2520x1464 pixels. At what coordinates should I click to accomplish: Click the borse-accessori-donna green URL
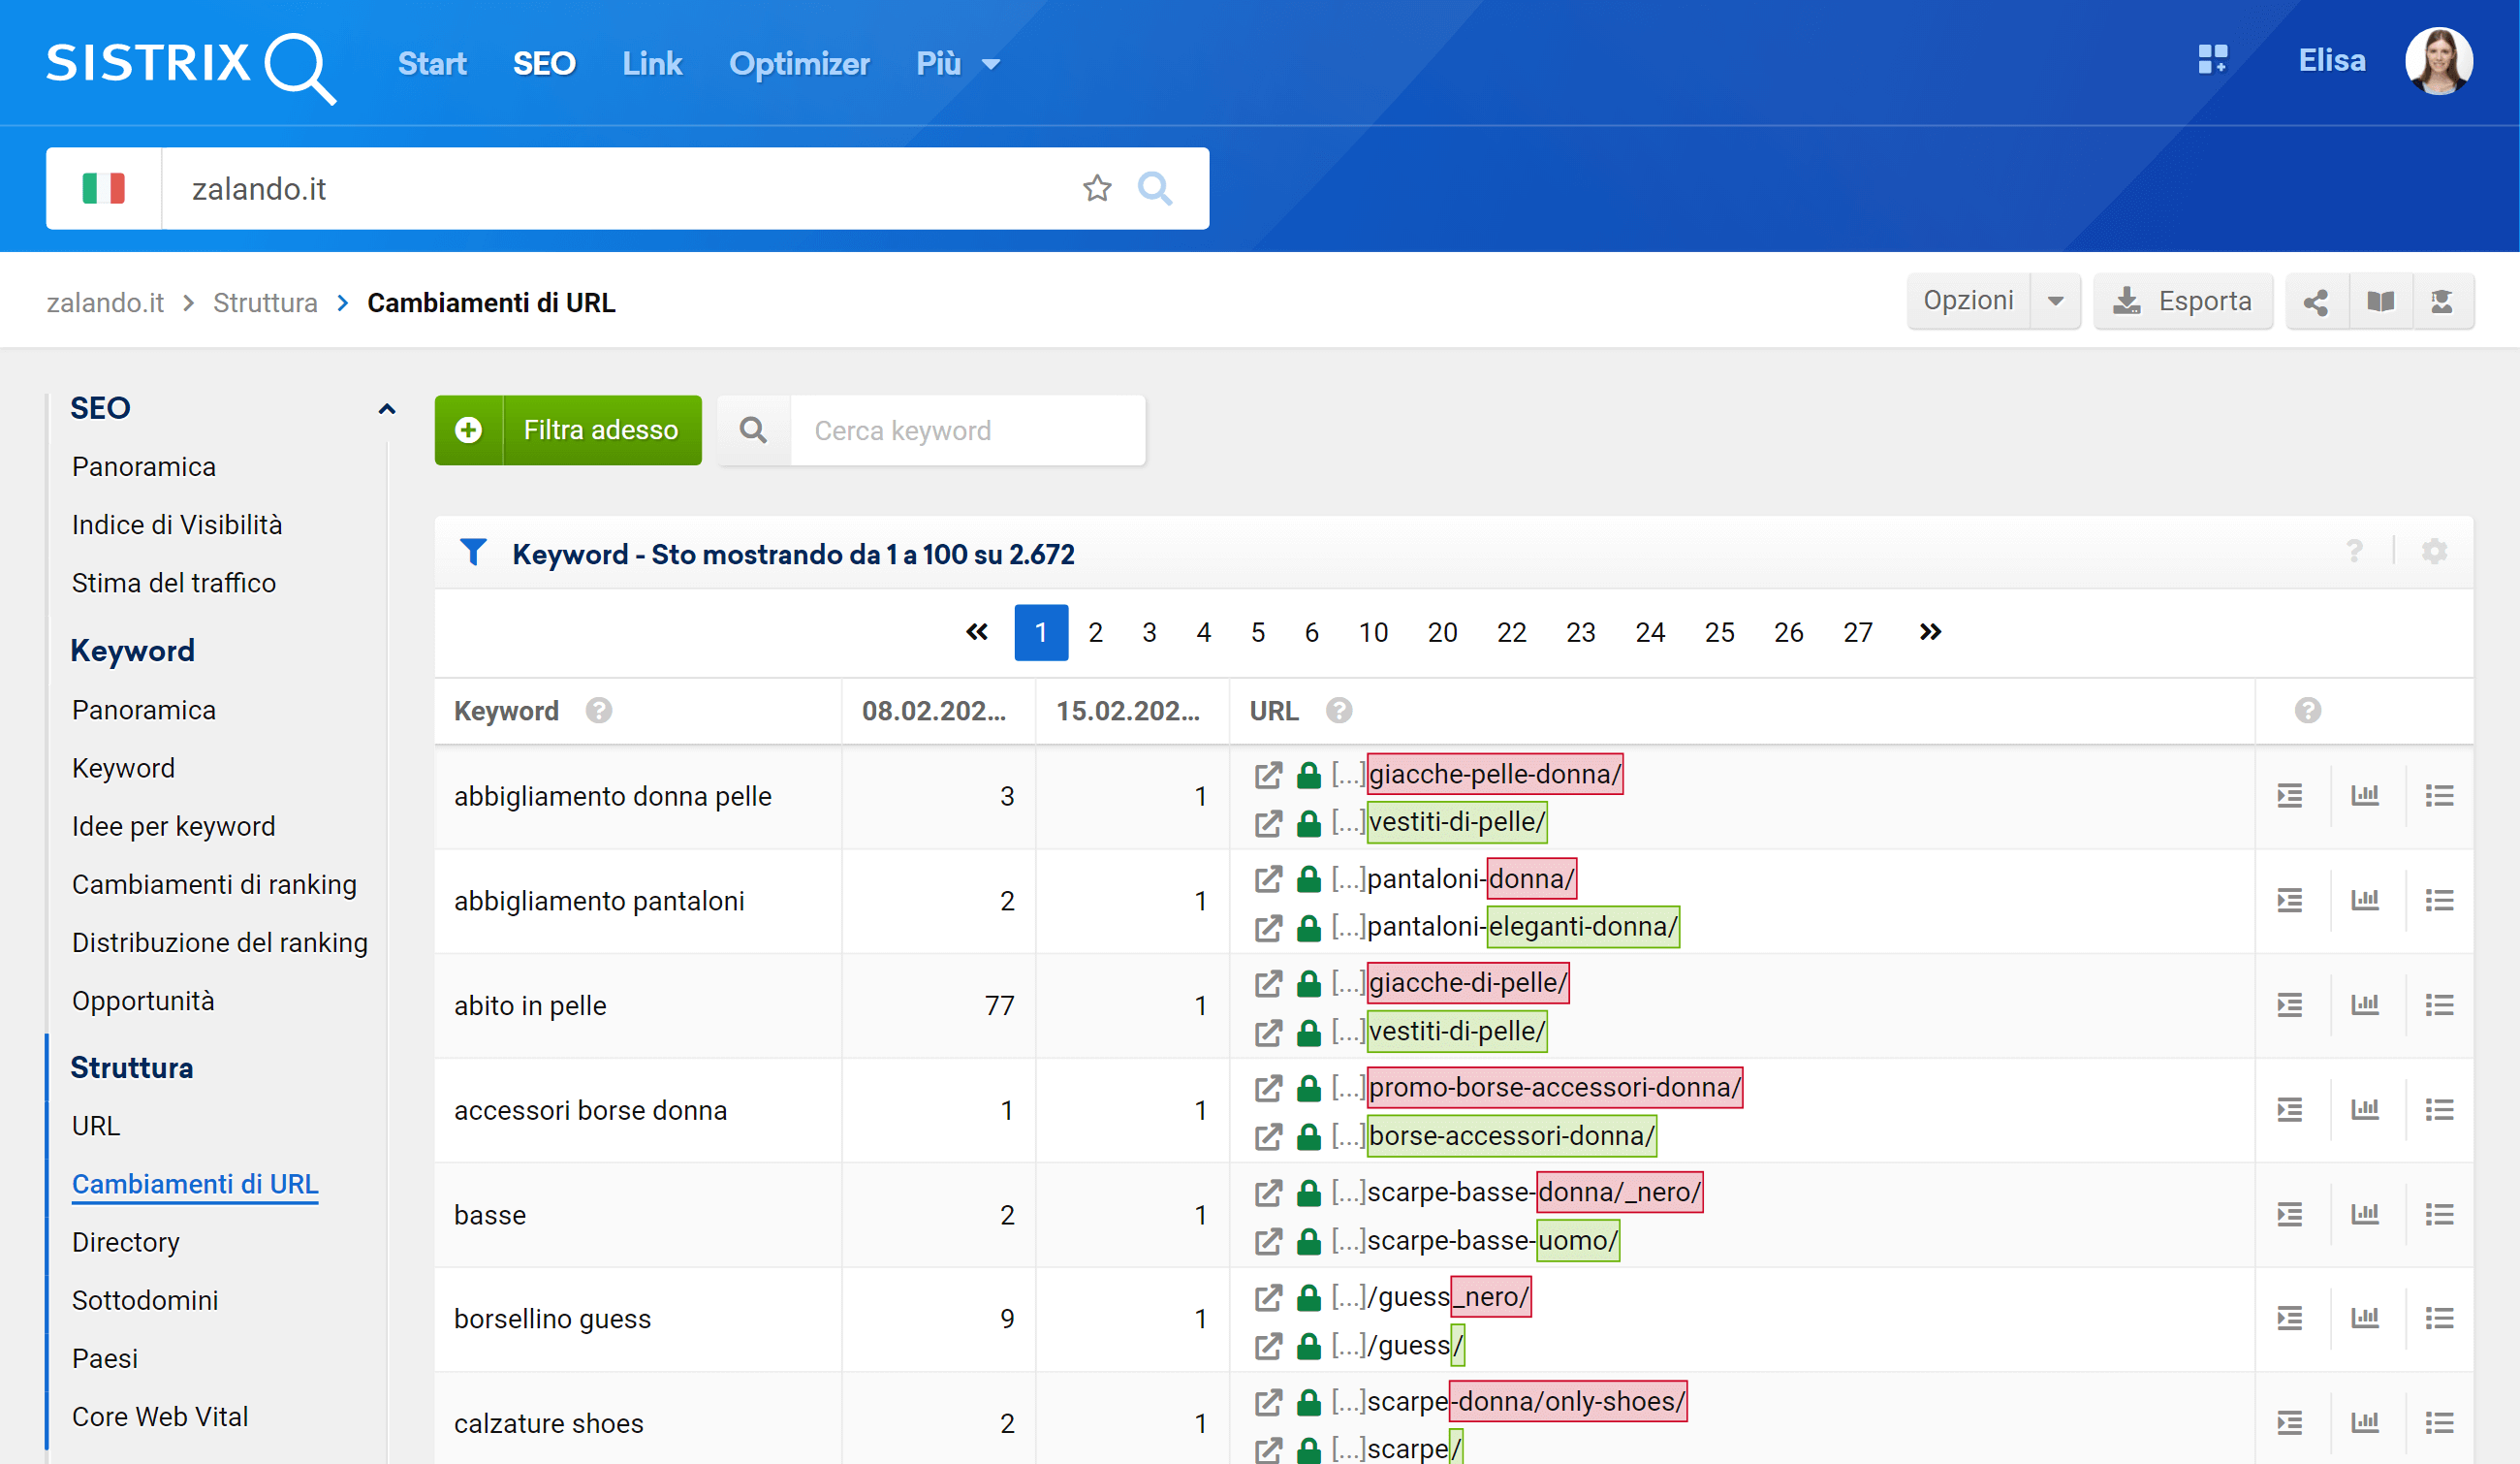tap(1511, 1136)
